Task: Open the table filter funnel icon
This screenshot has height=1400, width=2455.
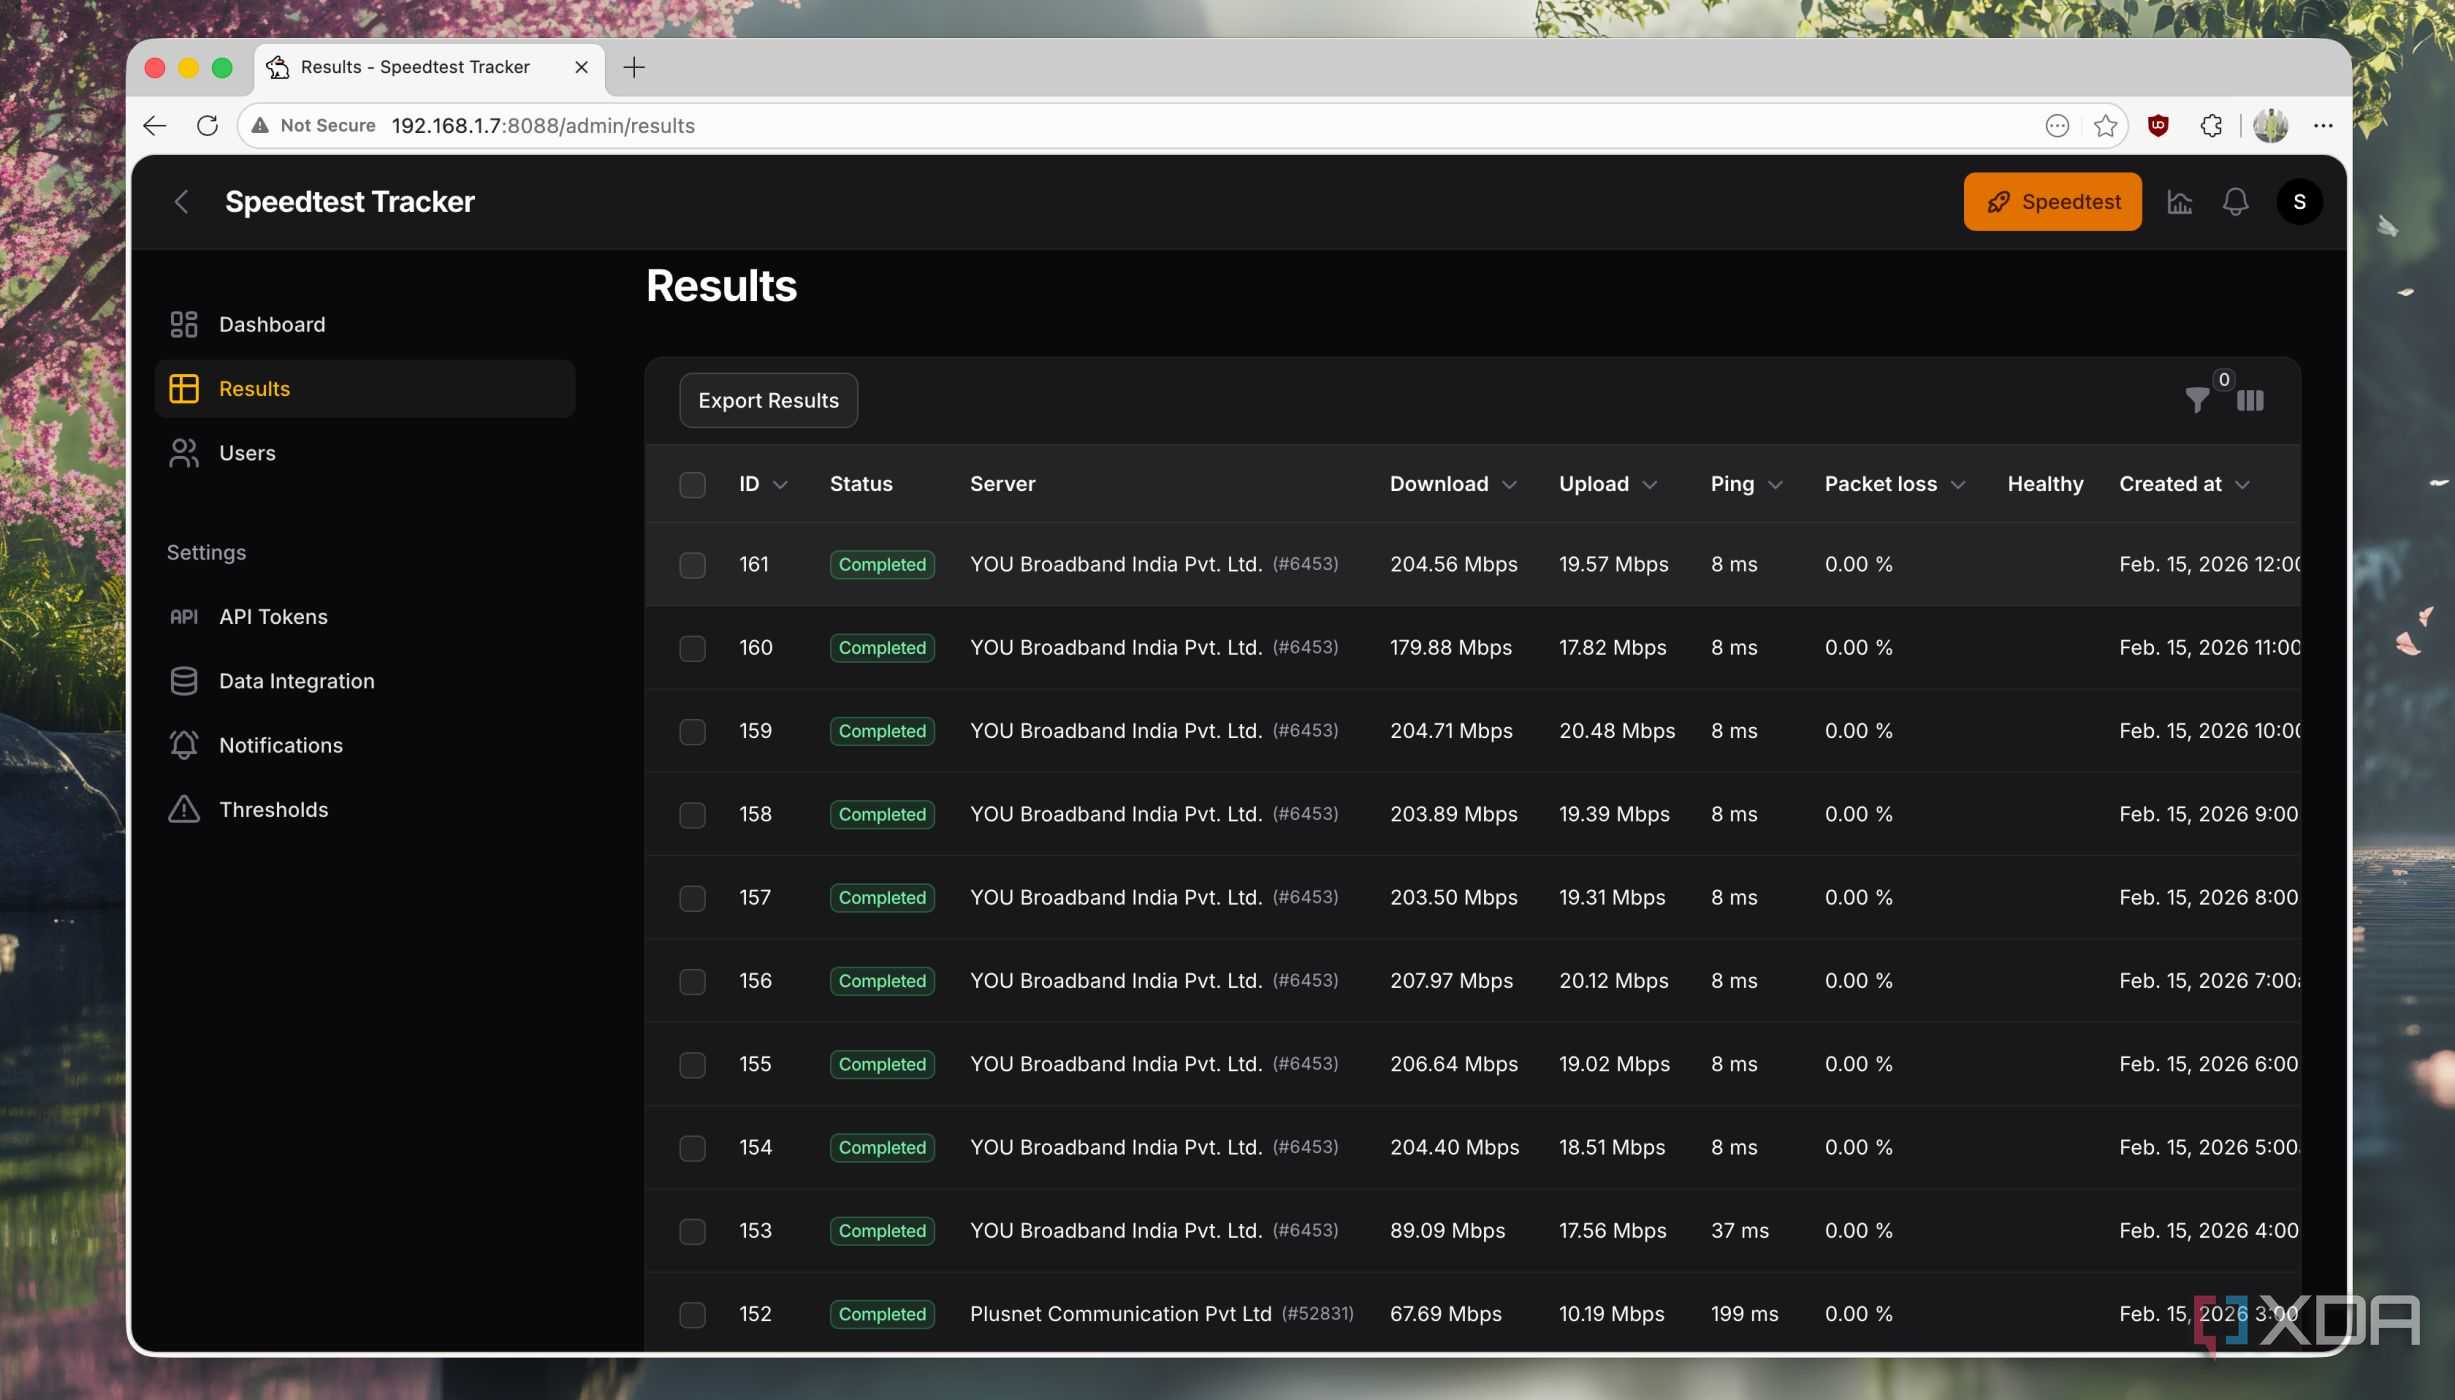Action: [x=2197, y=400]
